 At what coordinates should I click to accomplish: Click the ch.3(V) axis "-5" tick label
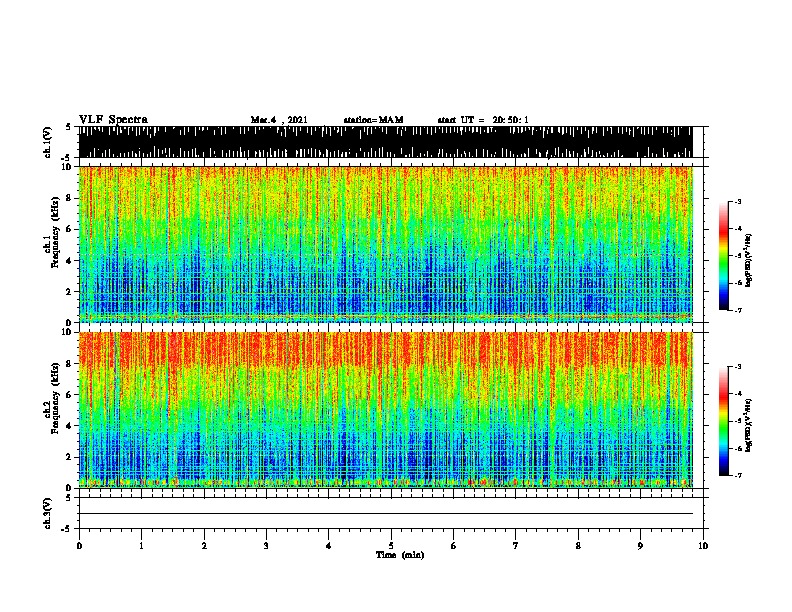67,529
